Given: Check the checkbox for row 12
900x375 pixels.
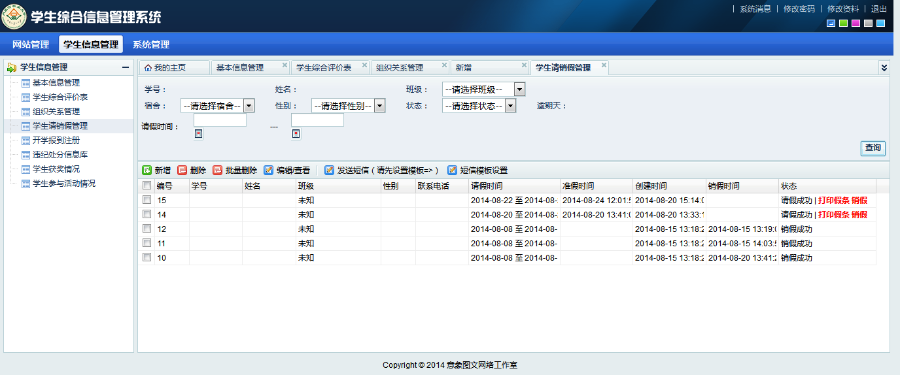Looking at the screenshot, I should pos(146,229).
